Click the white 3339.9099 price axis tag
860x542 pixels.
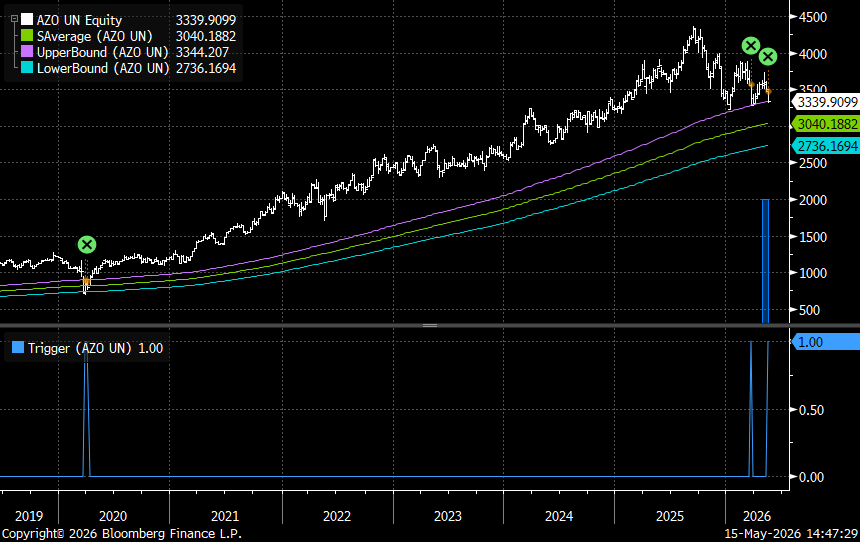coord(825,102)
